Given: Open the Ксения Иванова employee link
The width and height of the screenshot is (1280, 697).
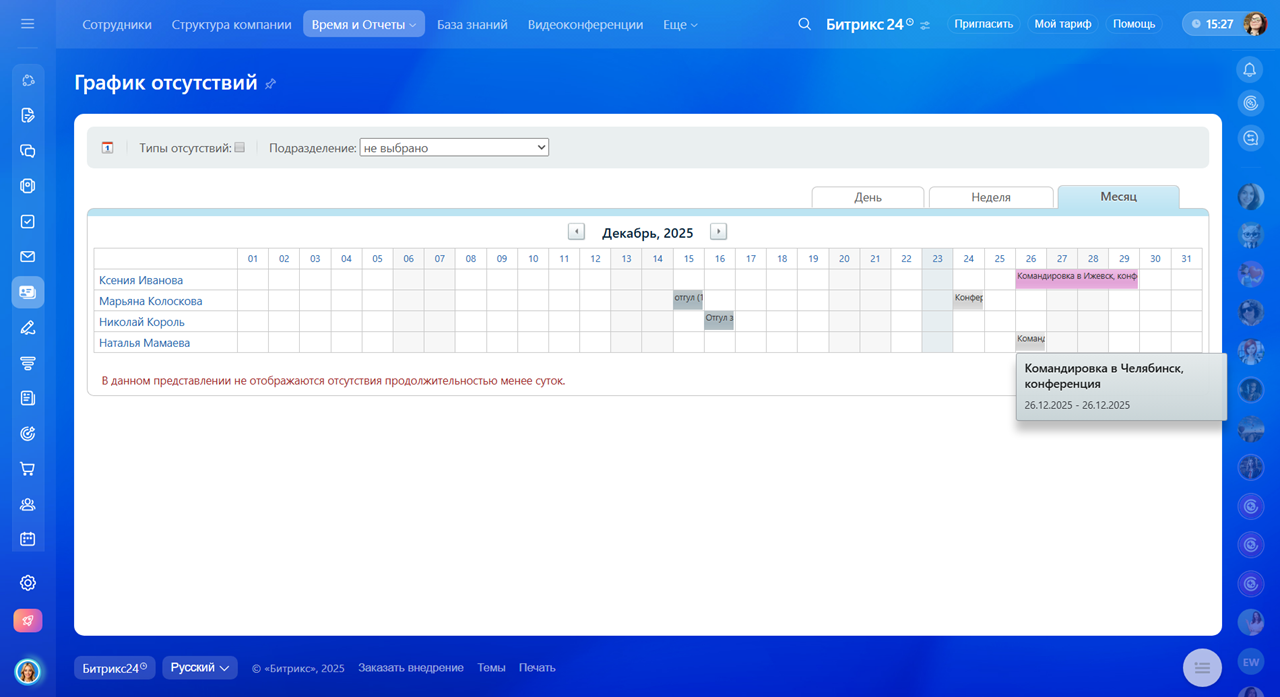Looking at the screenshot, I should pos(141,280).
